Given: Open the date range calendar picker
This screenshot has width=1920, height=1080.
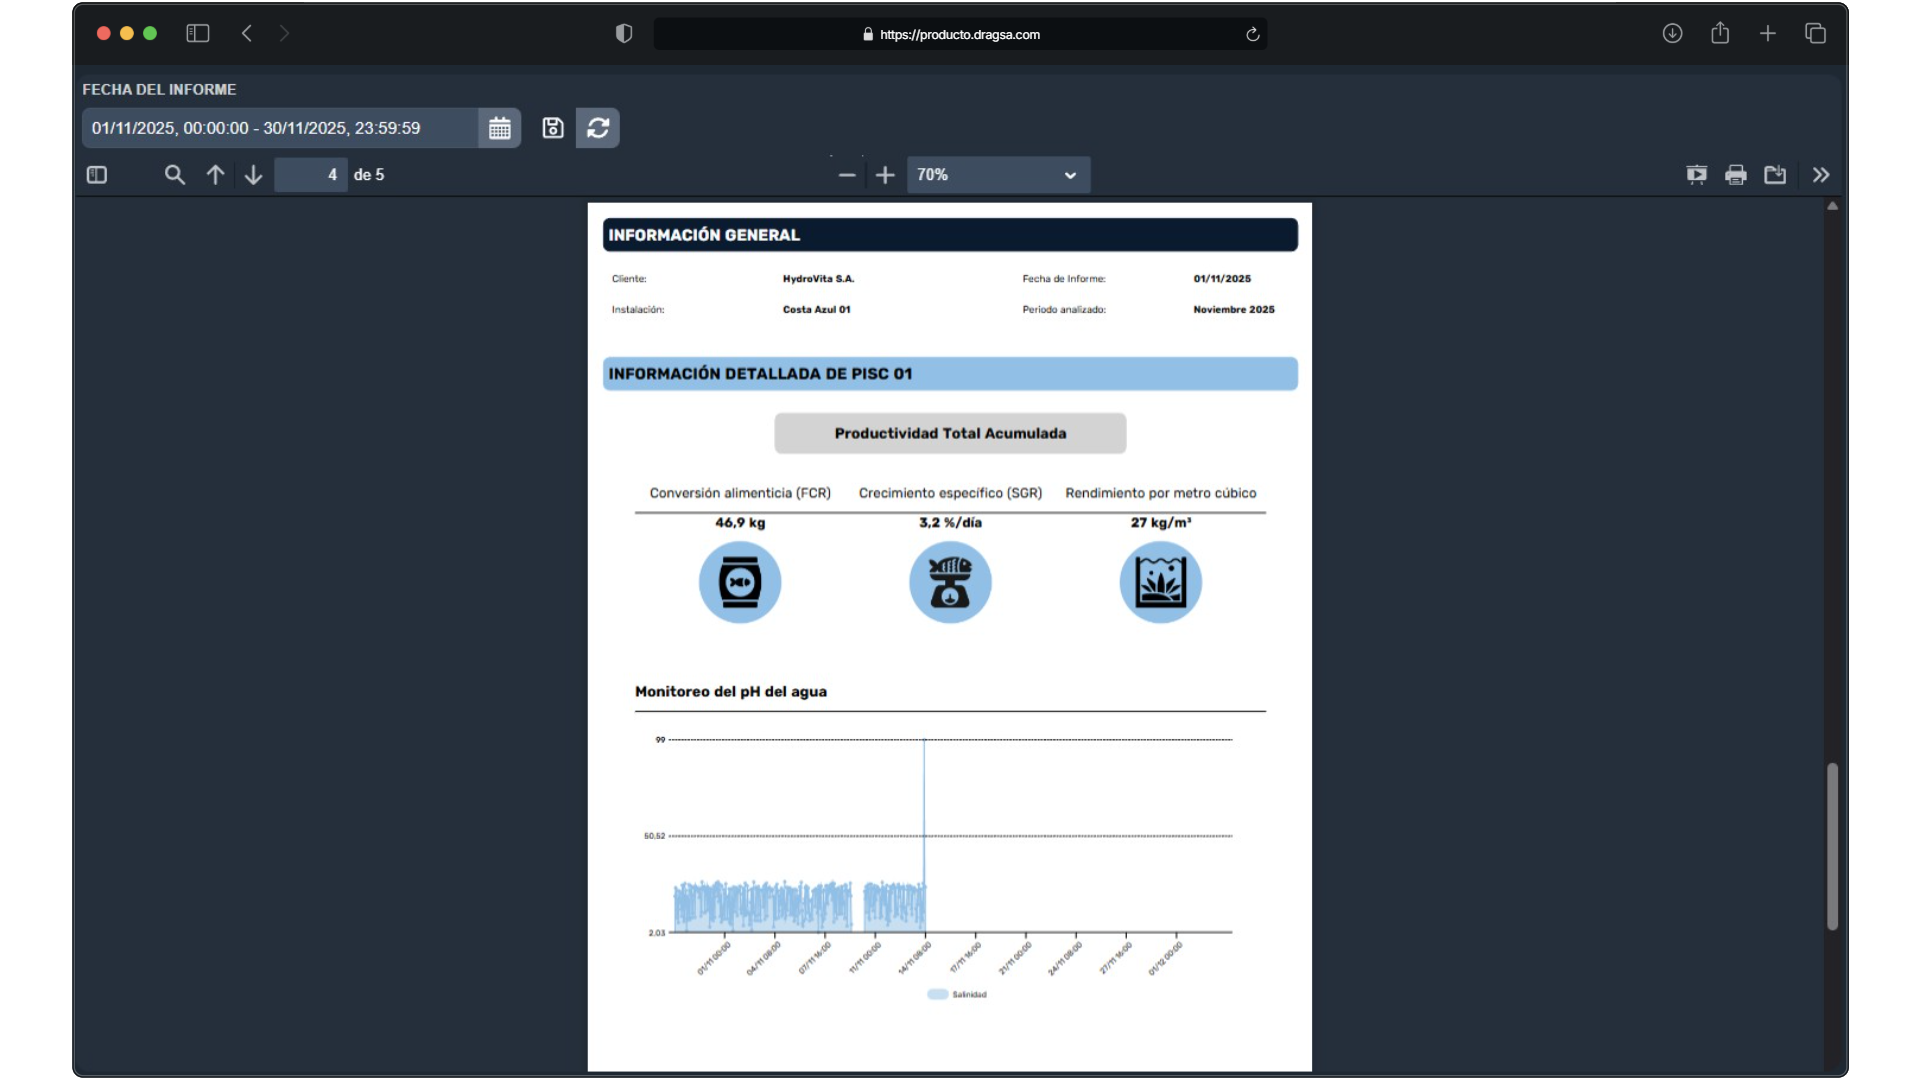Looking at the screenshot, I should [499, 128].
